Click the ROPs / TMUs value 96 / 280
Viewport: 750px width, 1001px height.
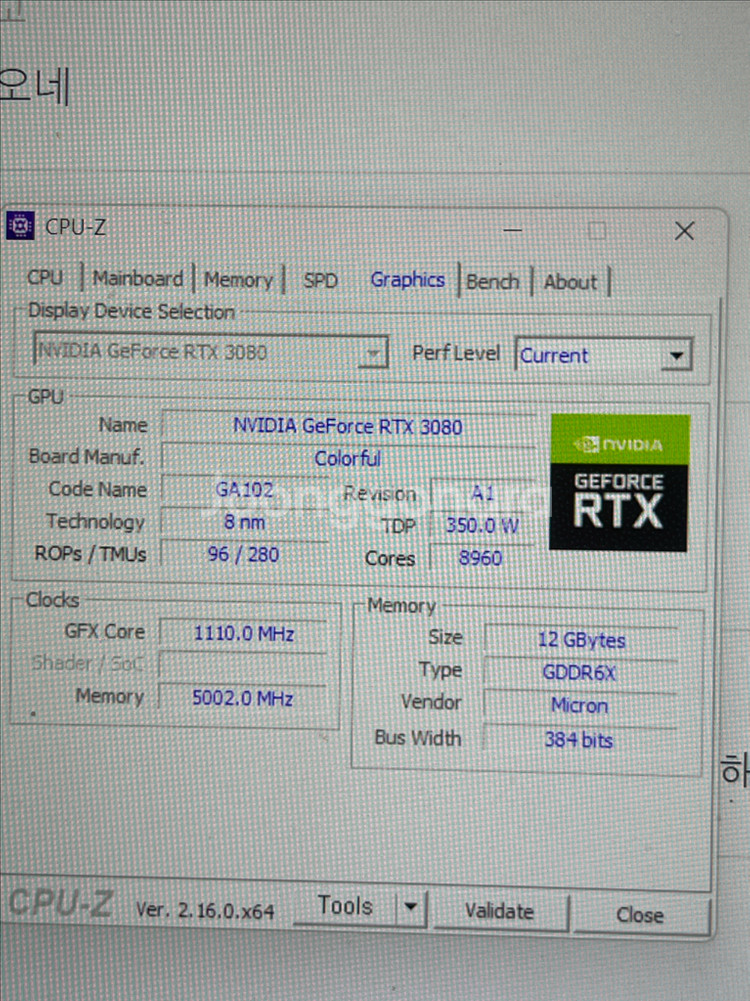point(243,554)
